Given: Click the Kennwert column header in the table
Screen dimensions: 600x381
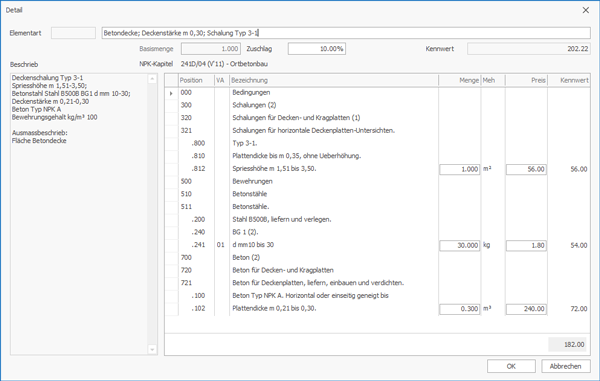Looking at the screenshot, I should pyautogui.click(x=569, y=80).
